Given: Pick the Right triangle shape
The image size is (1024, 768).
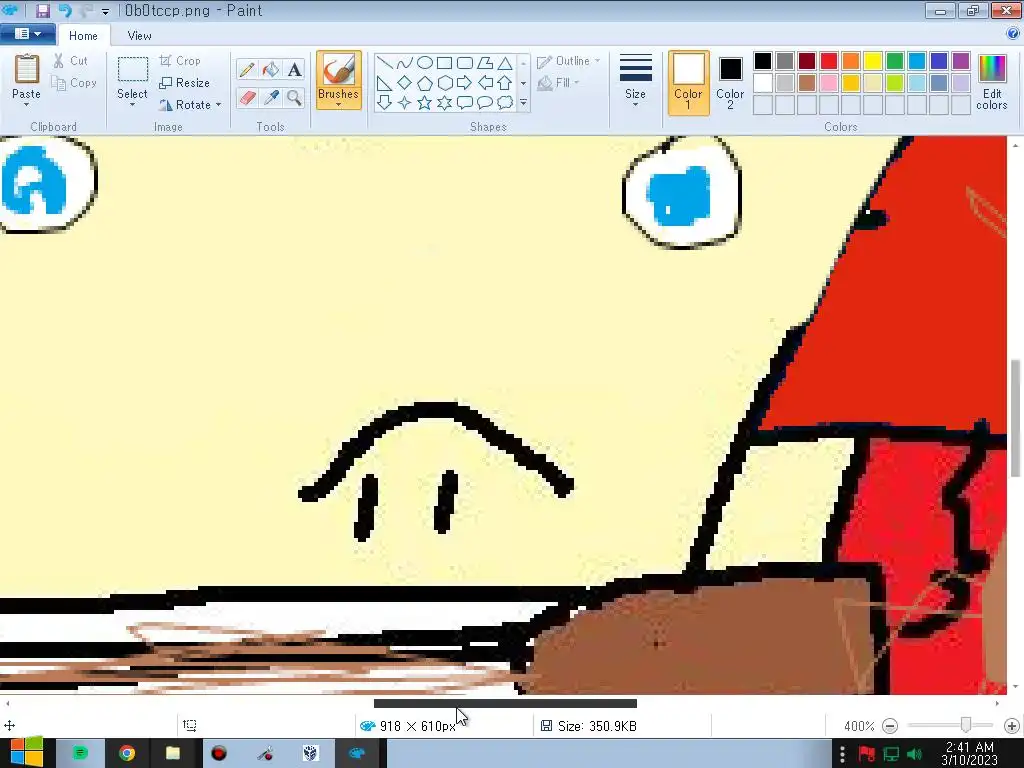Looking at the screenshot, I should coord(385,83).
